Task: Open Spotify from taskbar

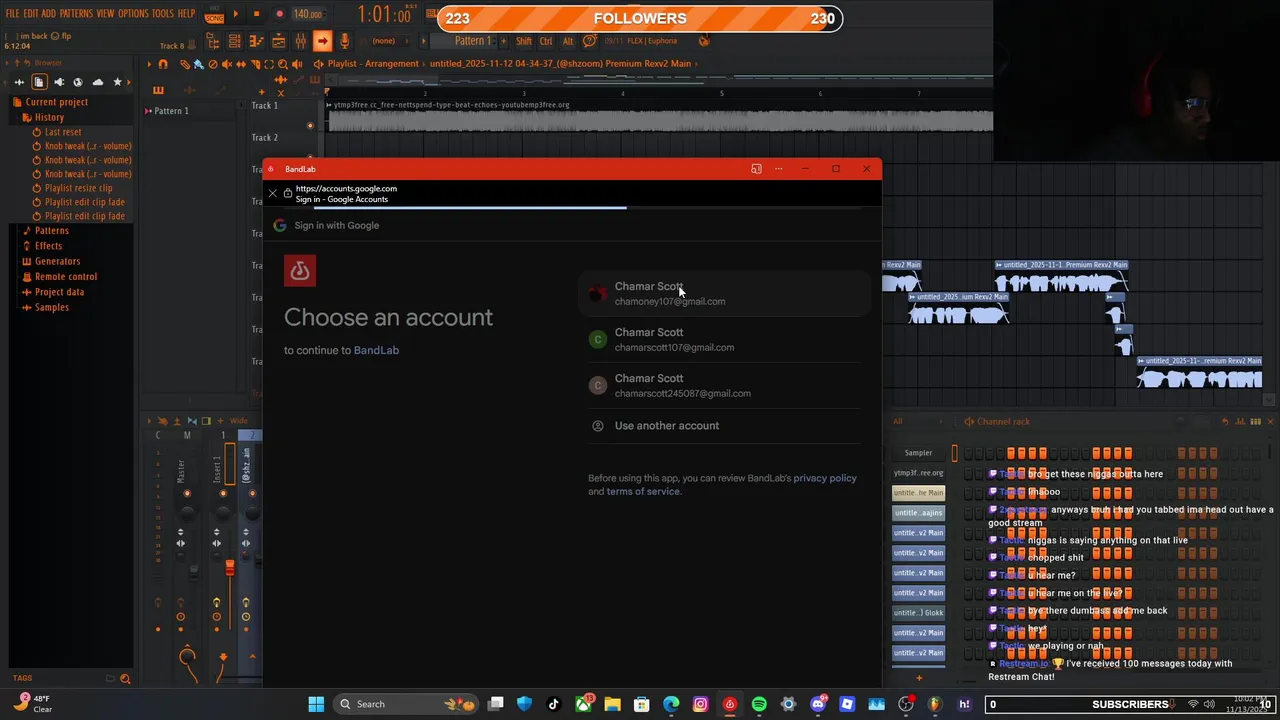Action: coord(759,704)
